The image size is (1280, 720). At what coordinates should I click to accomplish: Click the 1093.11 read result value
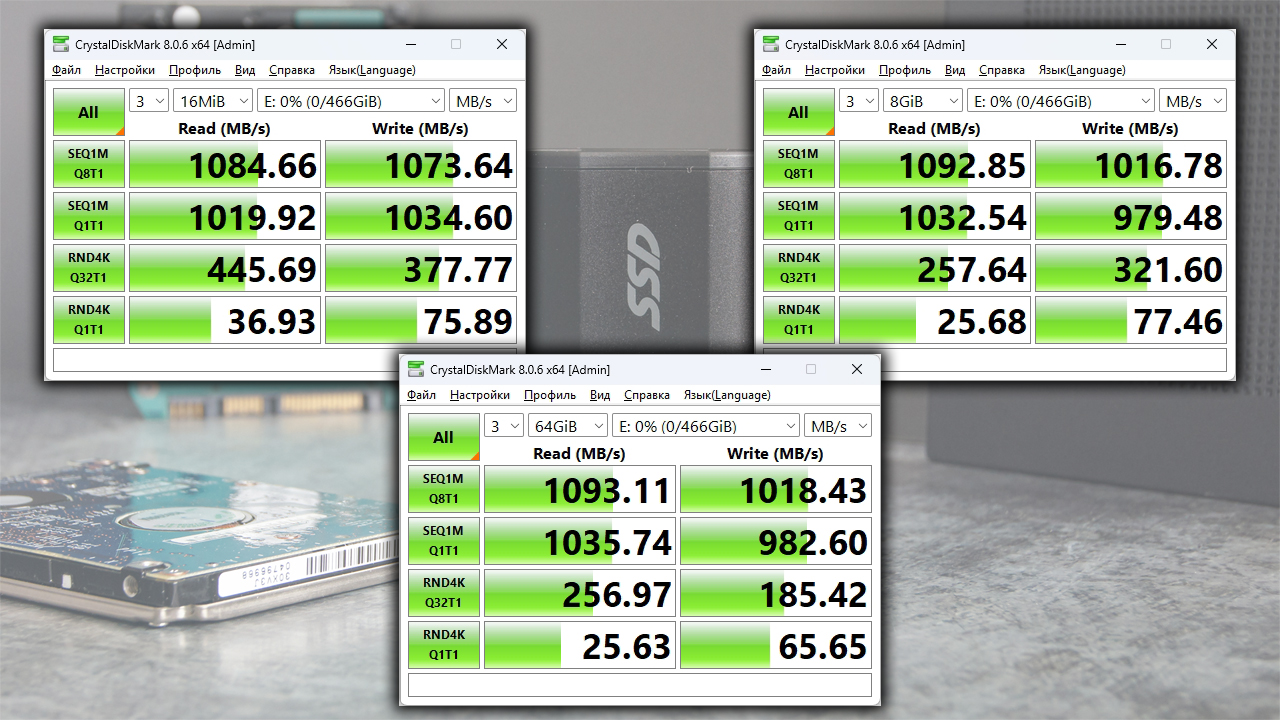pos(580,489)
